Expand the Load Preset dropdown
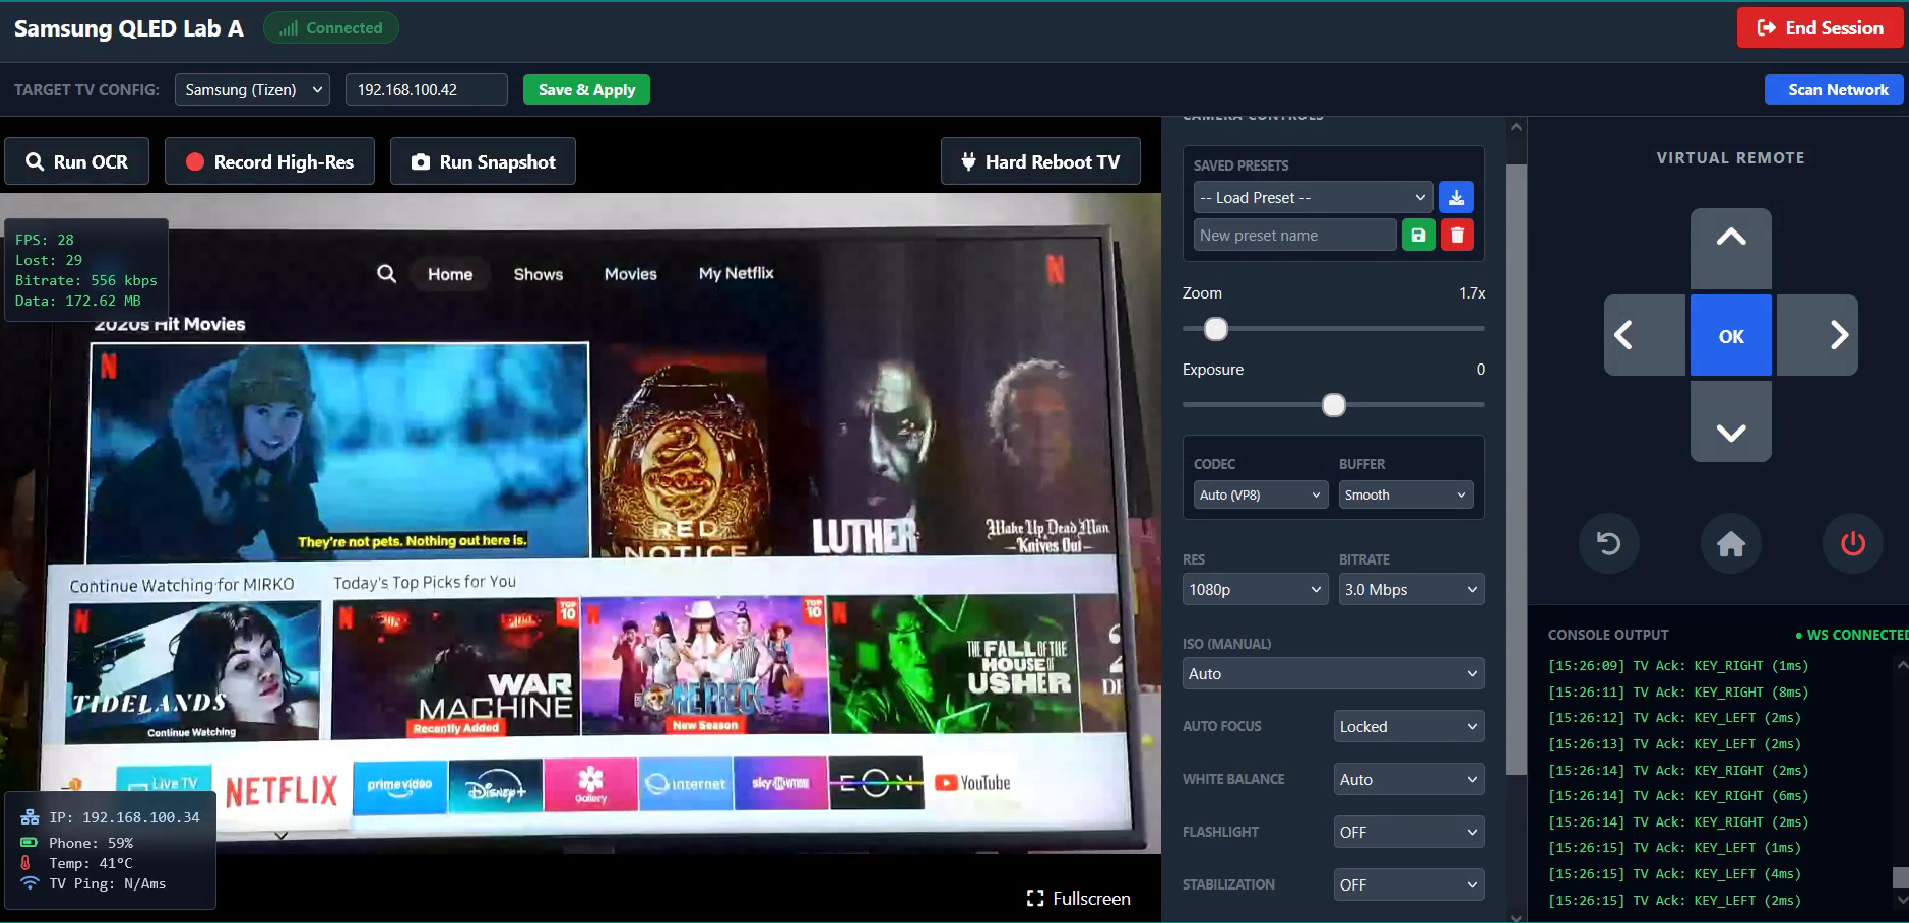This screenshot has height=923, width=1909. [1312, 198]
